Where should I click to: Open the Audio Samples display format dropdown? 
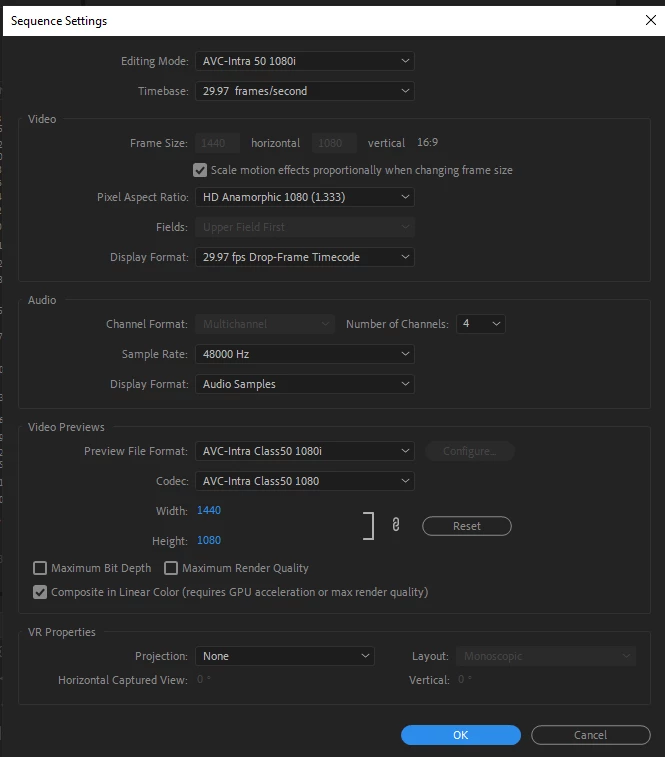305,384
